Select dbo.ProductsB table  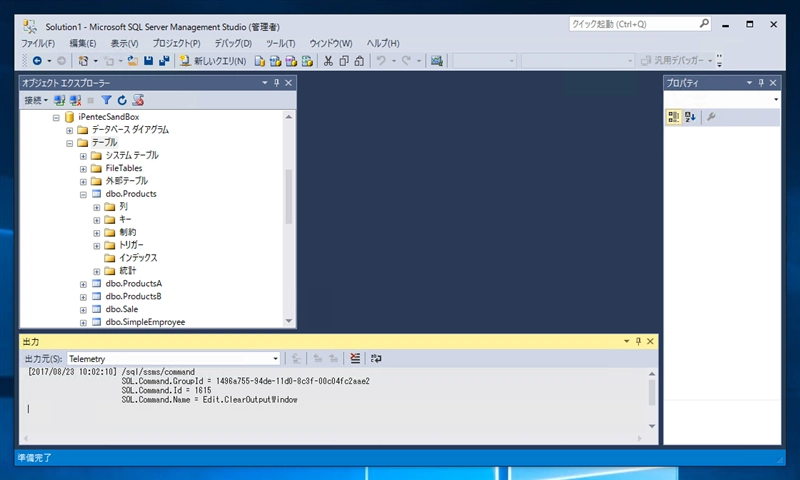tap(133, 296)
